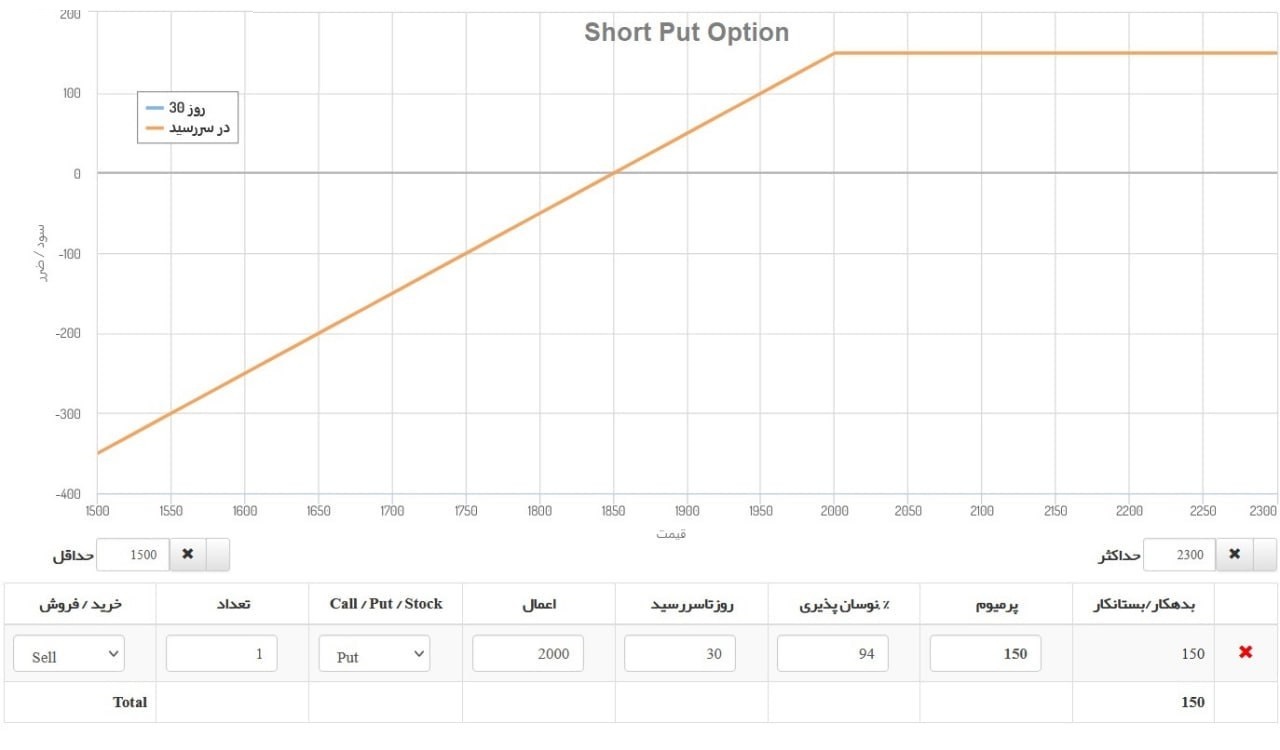Click the premium field showing 150

coord(985,653)
